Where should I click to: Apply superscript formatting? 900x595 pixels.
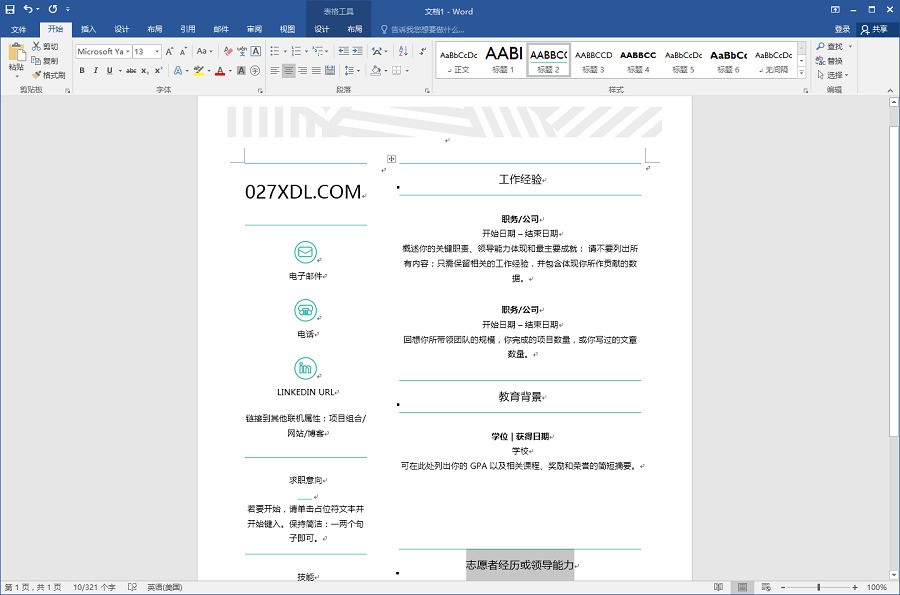pos(157,70)
